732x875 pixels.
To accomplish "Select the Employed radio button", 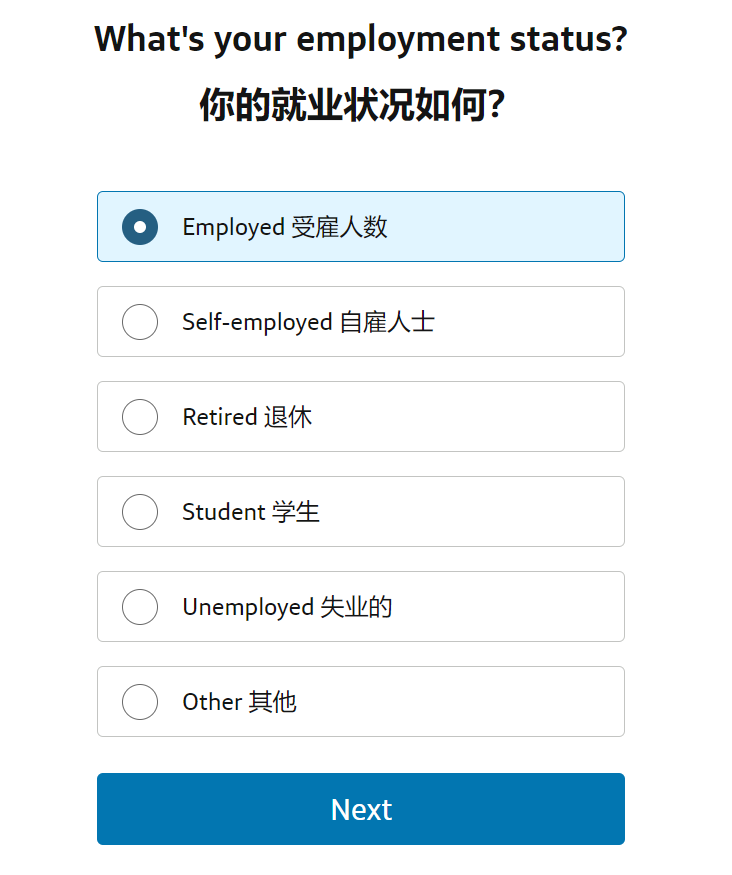I will [140, 227].
